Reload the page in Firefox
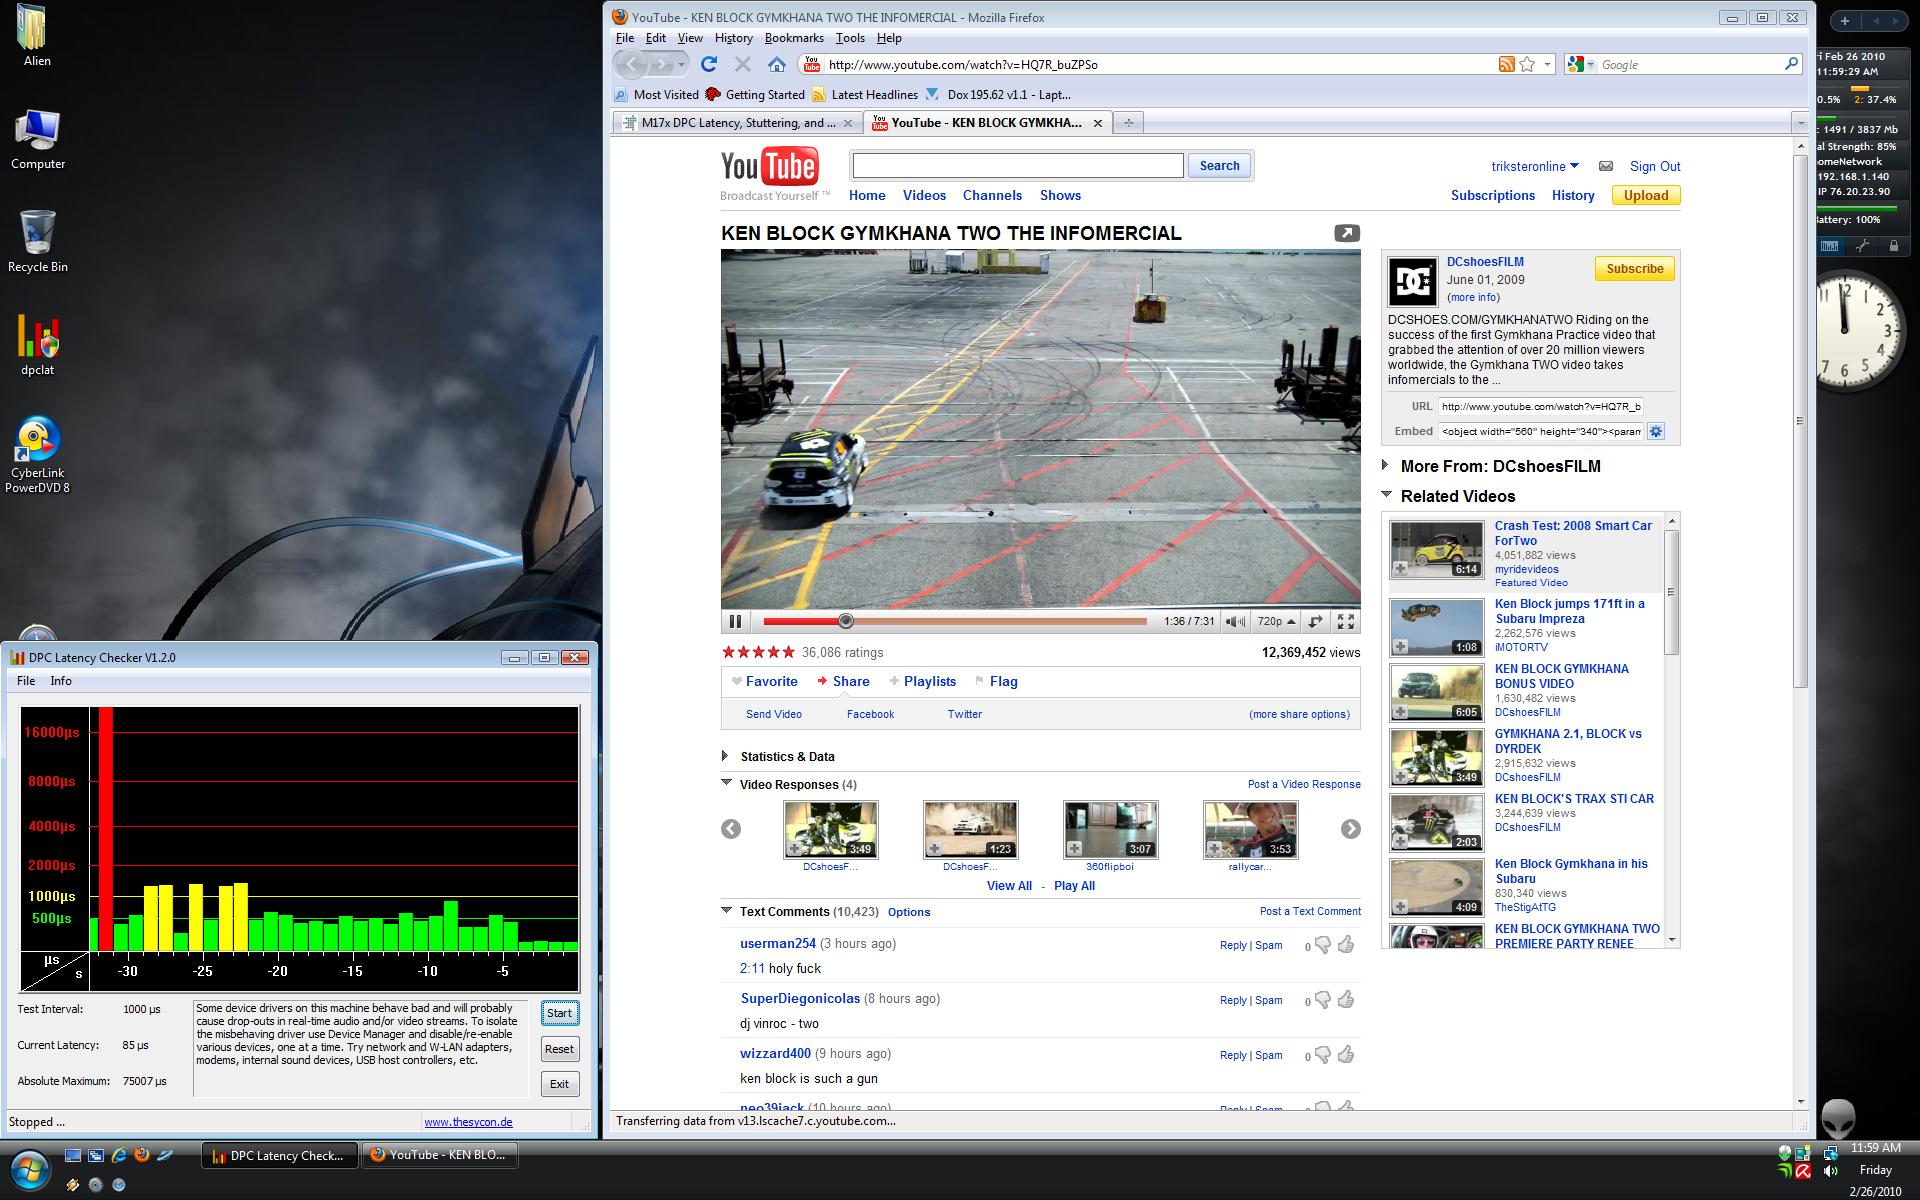The height and width of the screenshot is (1200, 1920). tap(709, 64)
